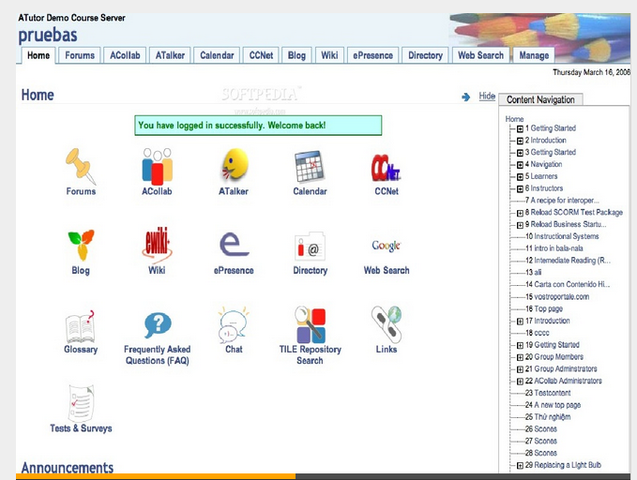This screenshot has height=480, width=637.
Task: Expand the 4 Navigation tree node
Action: pyautogui.click(x=520, y=165)
